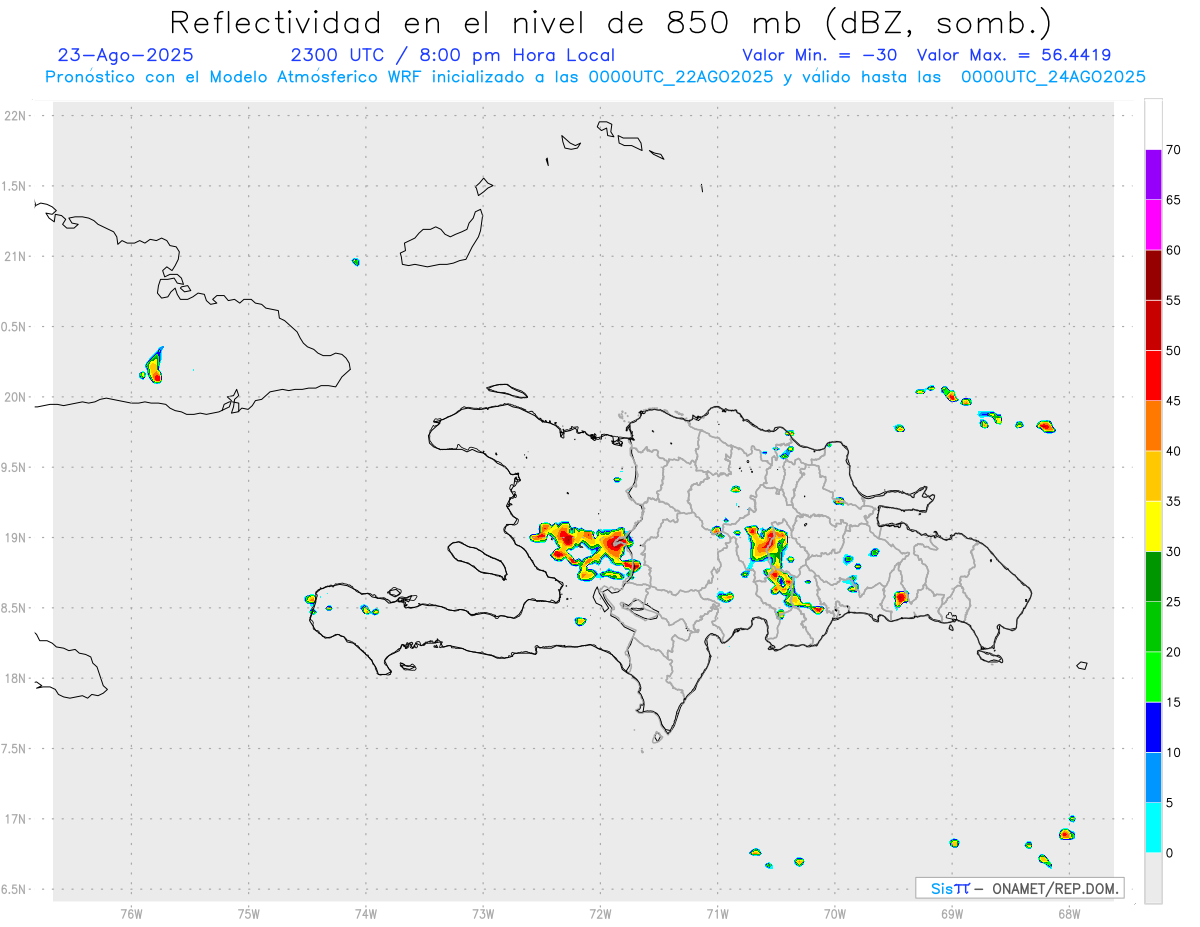This screenshot has height=927, width=1200.
Task: Click the dark green 25–30 dBZ legend segment
Action: coord(1153,577)
